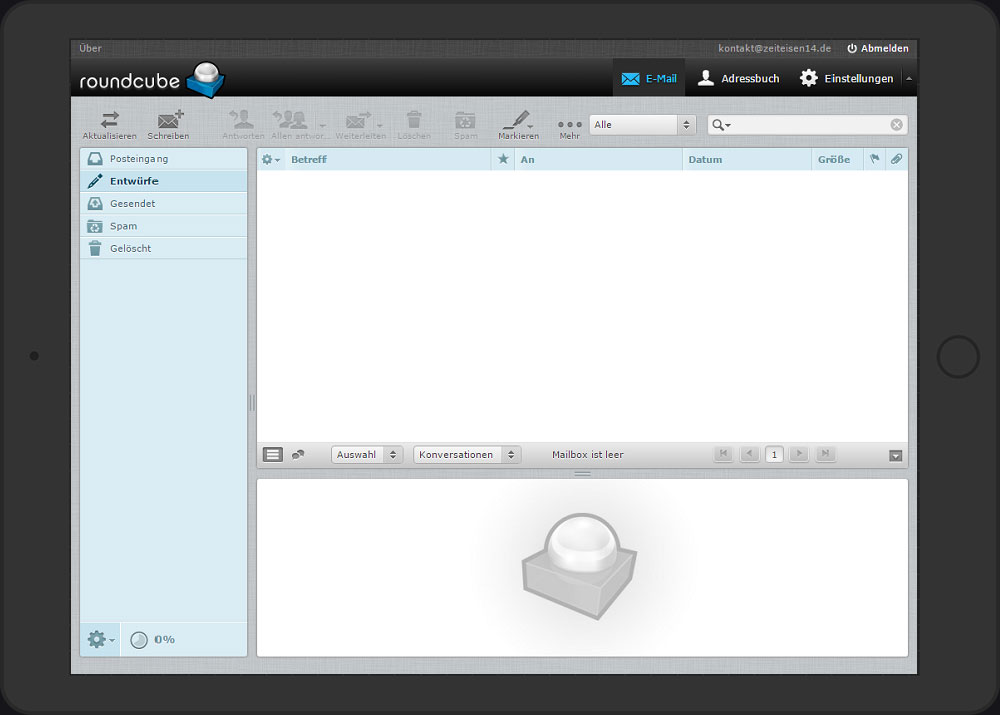1000x715 pixels.
Task: Open the Auswahl selection dropdown
Action: tap(367, 455)
